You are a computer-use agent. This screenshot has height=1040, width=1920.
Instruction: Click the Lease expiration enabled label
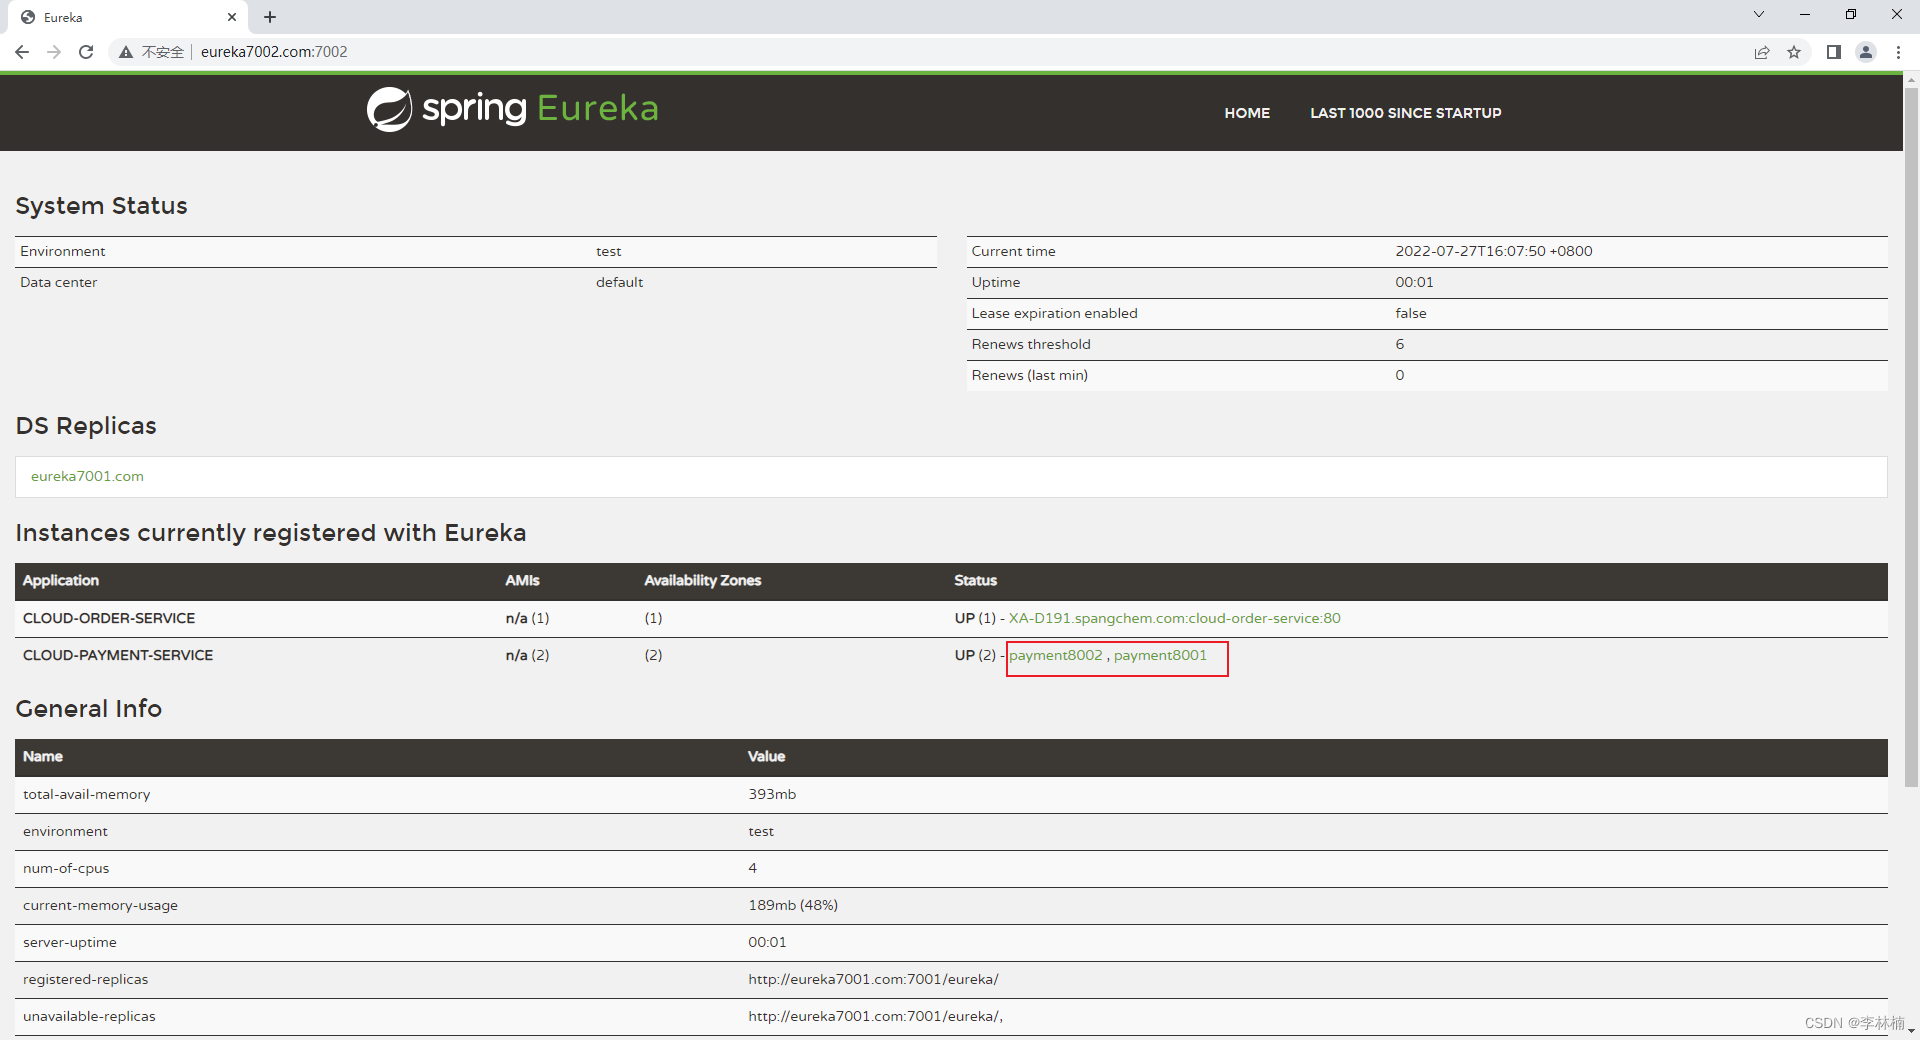tap(1054, 313)
